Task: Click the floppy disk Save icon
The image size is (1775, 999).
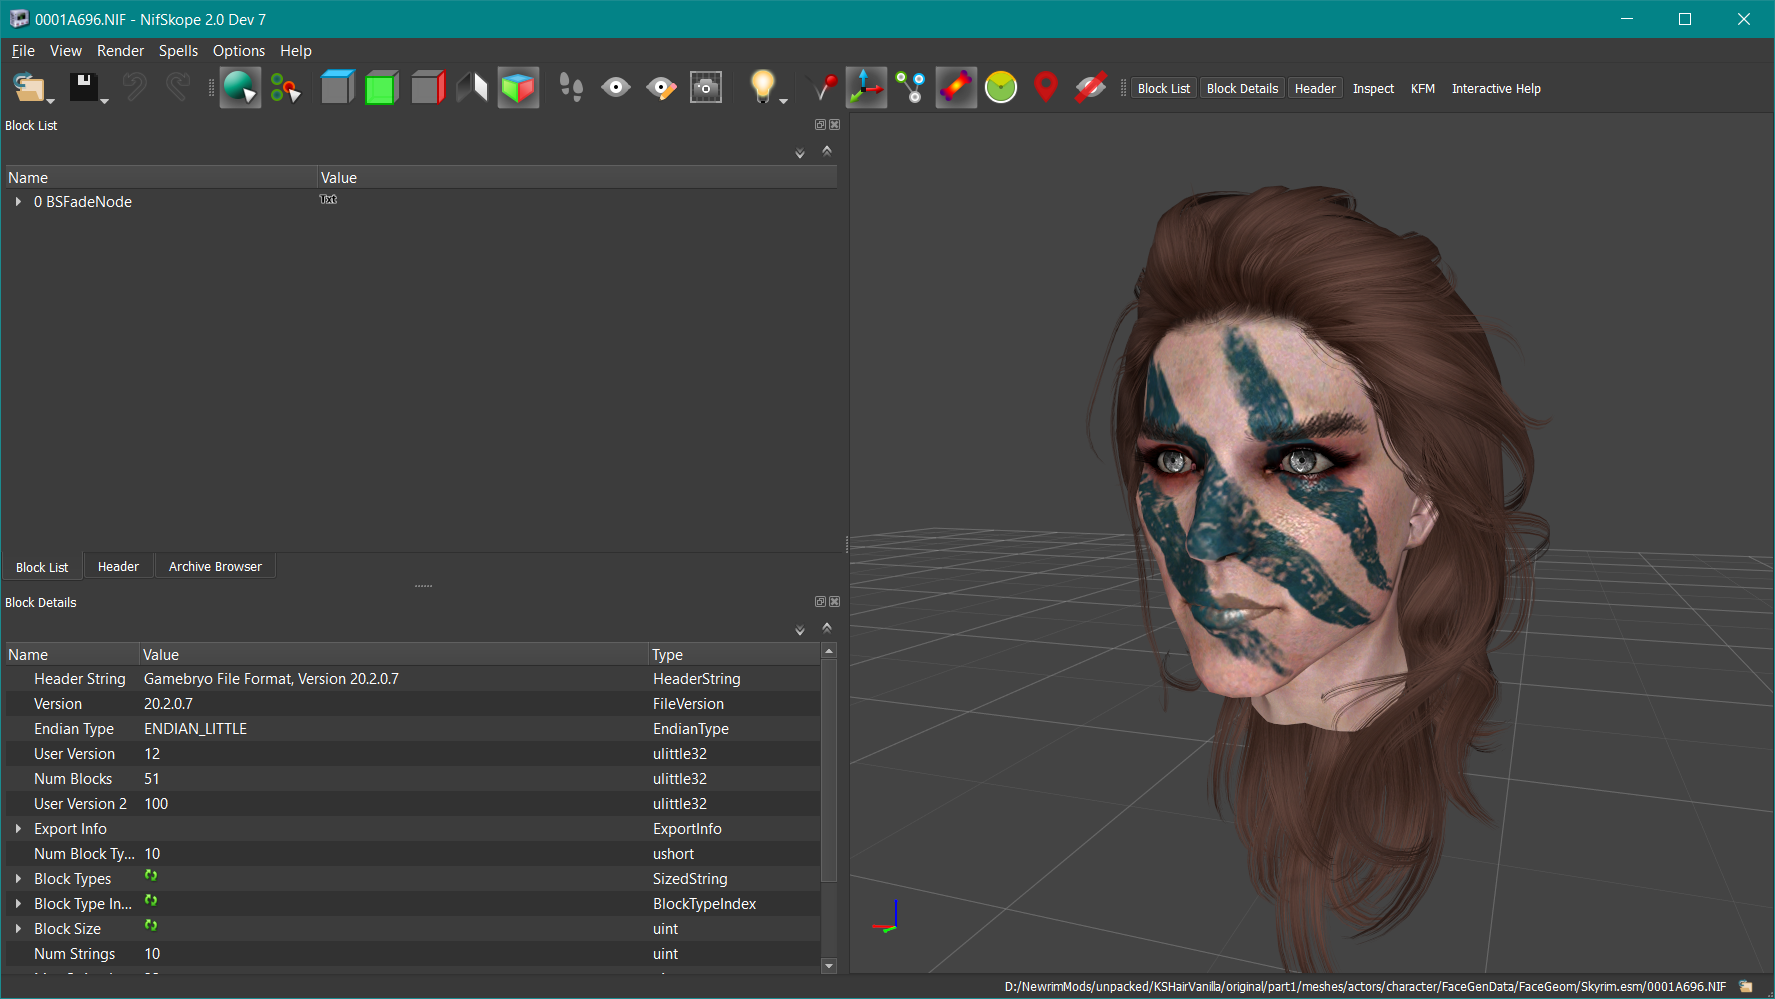Action: click(x=83, y=88)
